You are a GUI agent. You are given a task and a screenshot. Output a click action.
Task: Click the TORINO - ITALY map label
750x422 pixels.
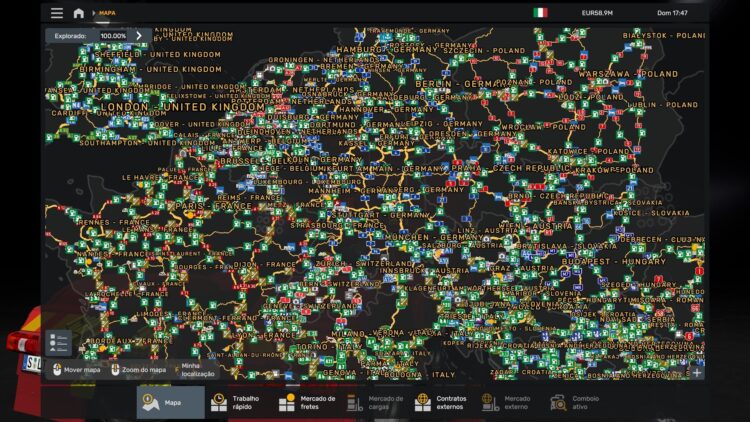[329, 346]
